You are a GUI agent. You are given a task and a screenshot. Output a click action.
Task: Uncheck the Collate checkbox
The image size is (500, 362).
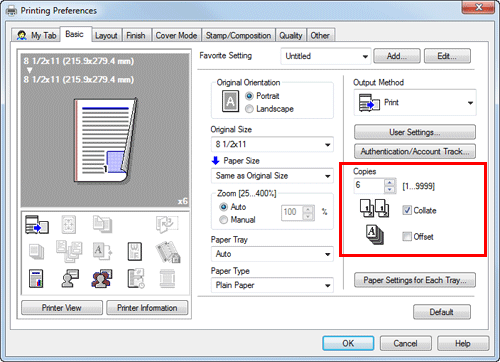pos(407,210)
